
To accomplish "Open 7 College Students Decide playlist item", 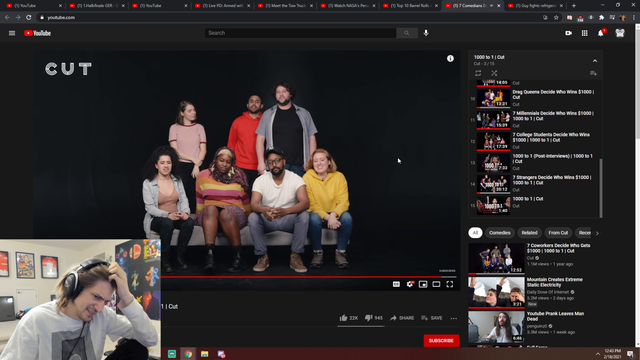I will tap(535, 141).
